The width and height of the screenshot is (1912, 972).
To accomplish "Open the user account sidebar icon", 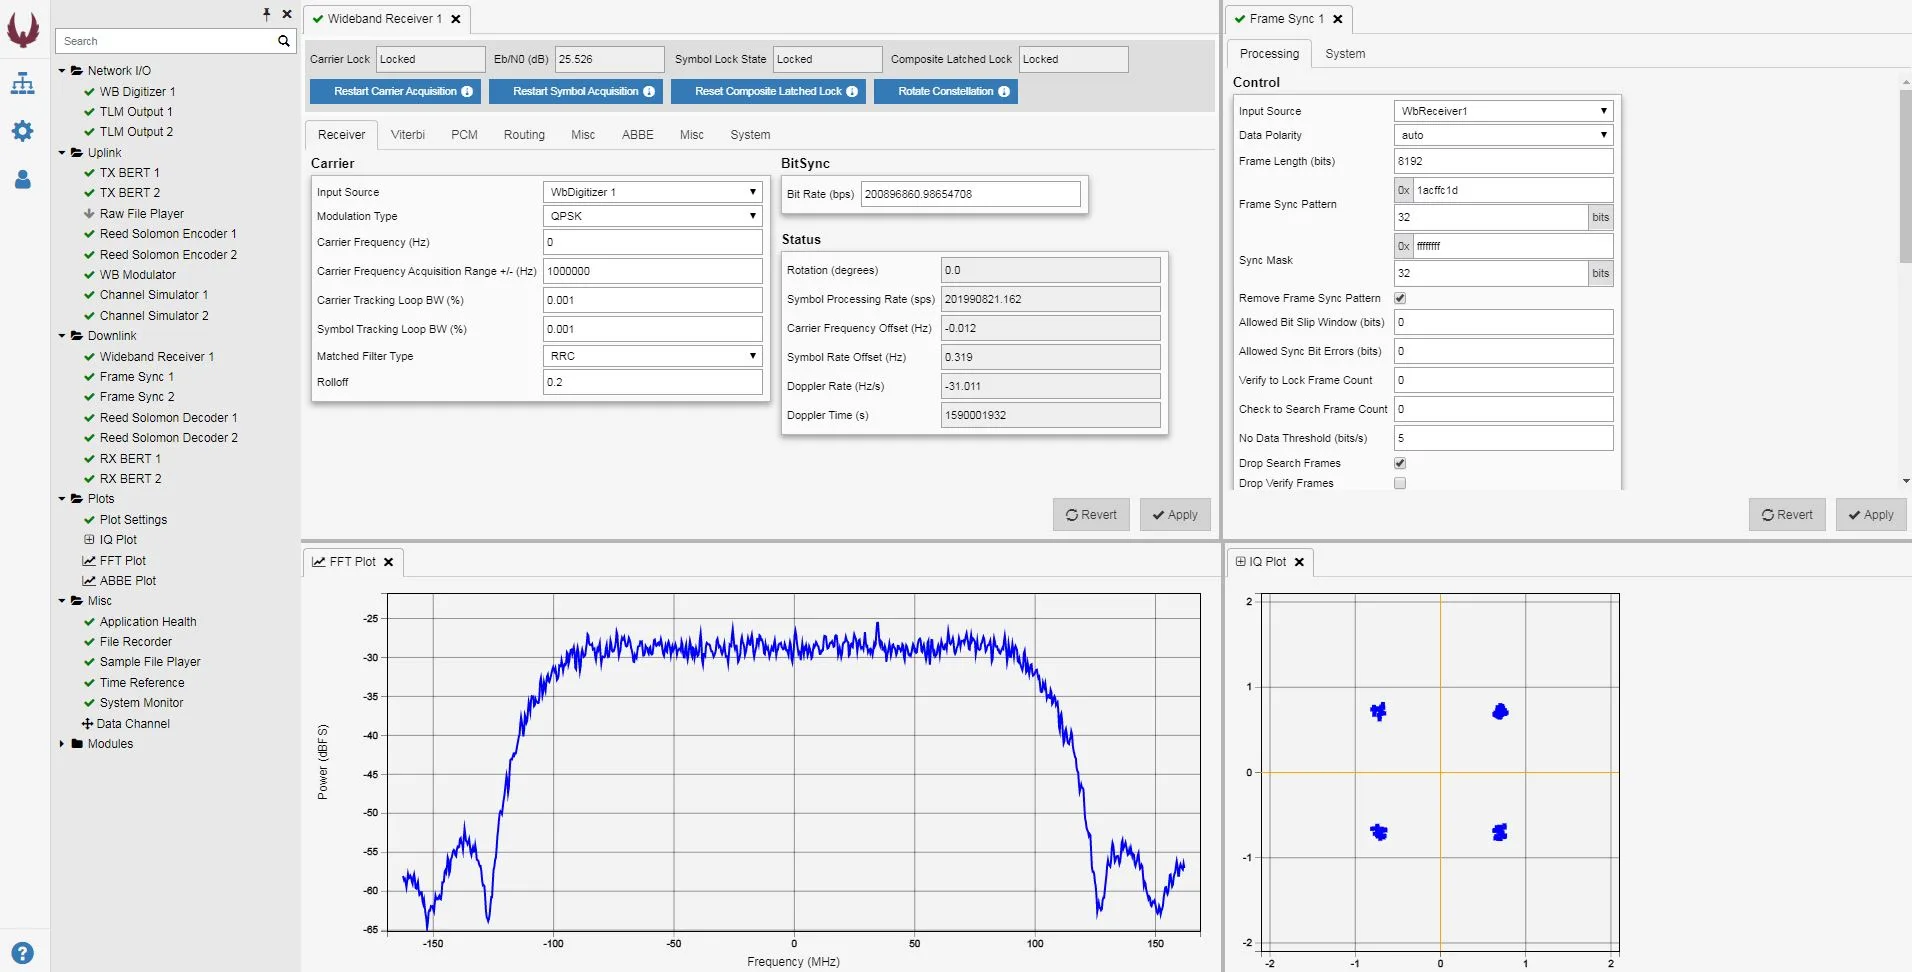I will tap(22, 179).
